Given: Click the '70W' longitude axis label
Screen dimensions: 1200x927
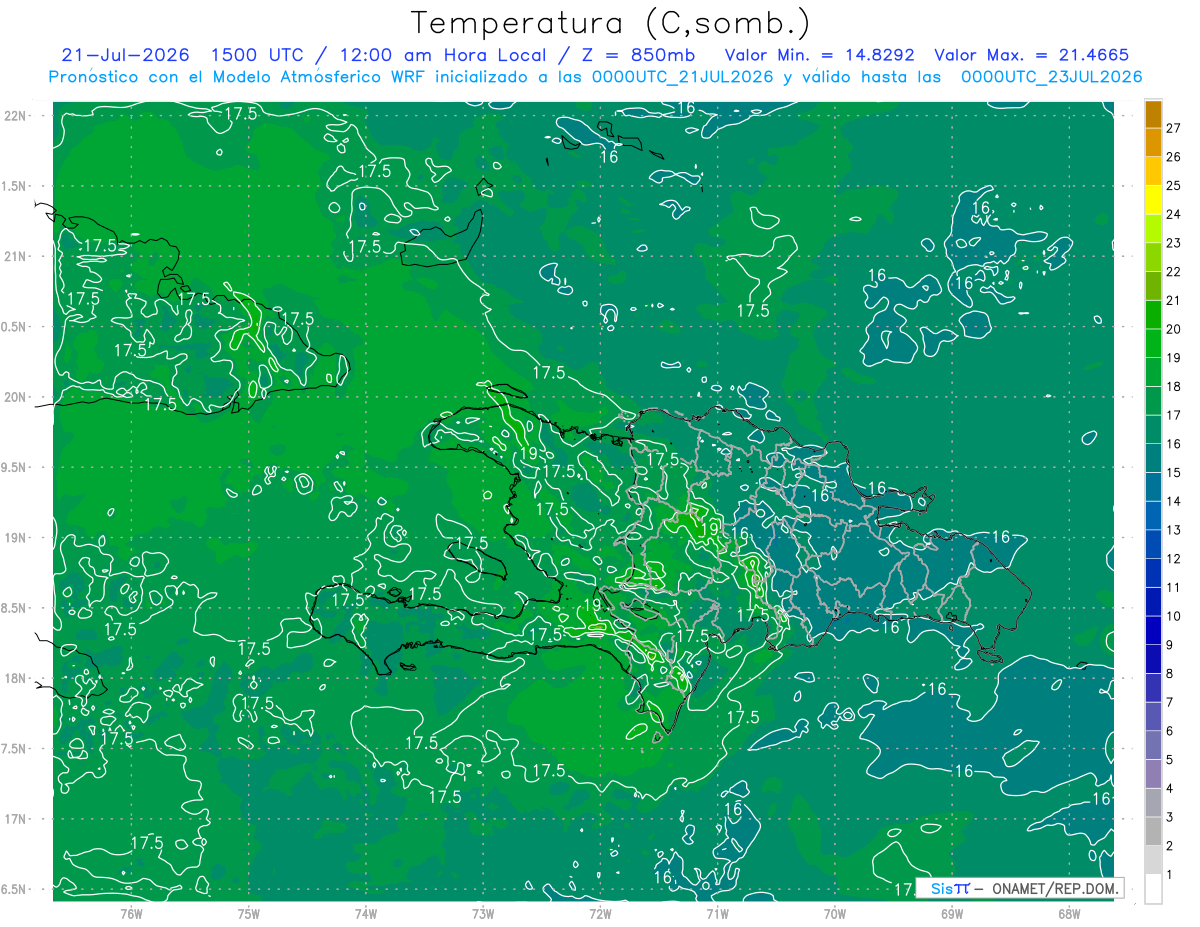Looking at the screenshot, I should pyautogui.click(x=835, y=912).
